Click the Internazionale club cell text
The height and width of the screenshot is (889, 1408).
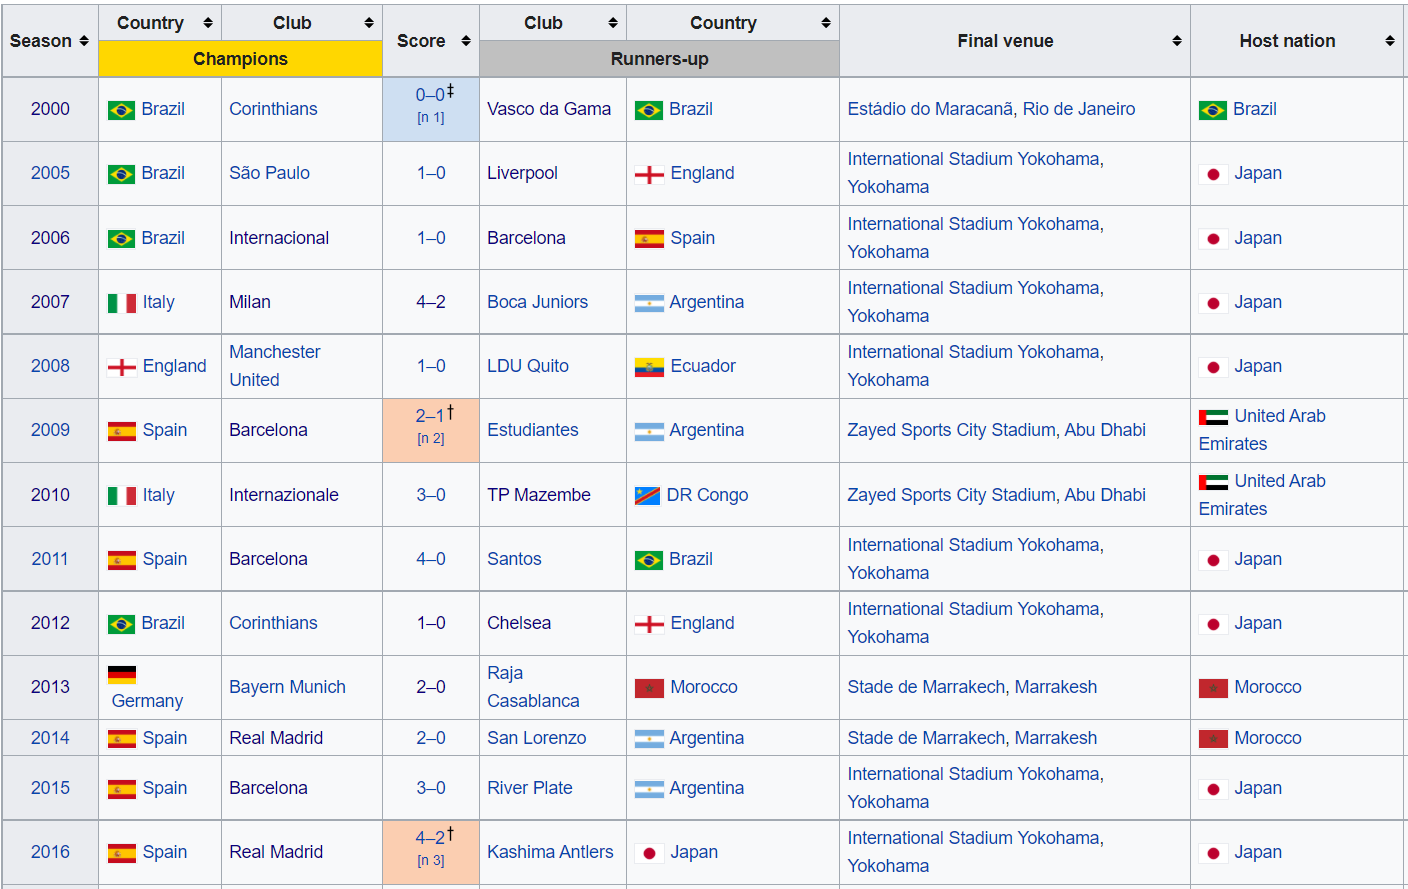tap(284, 495)
